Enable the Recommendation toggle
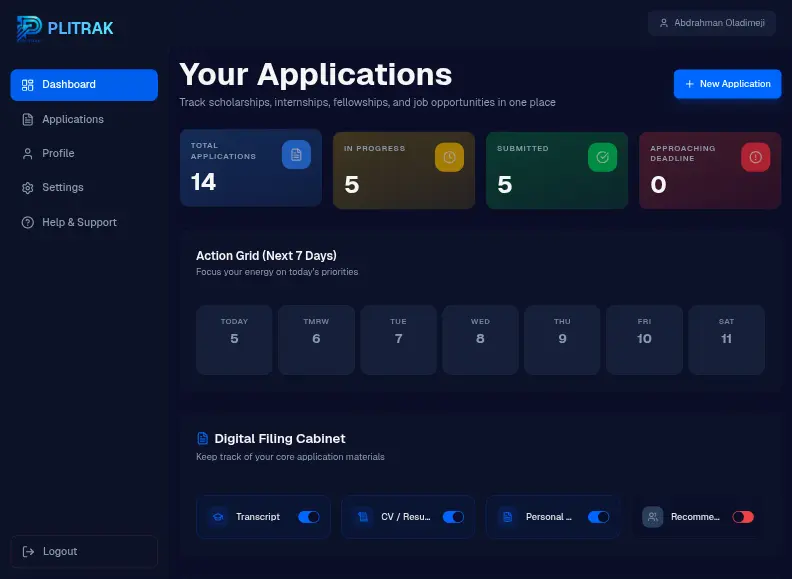 tap(743, 517)
